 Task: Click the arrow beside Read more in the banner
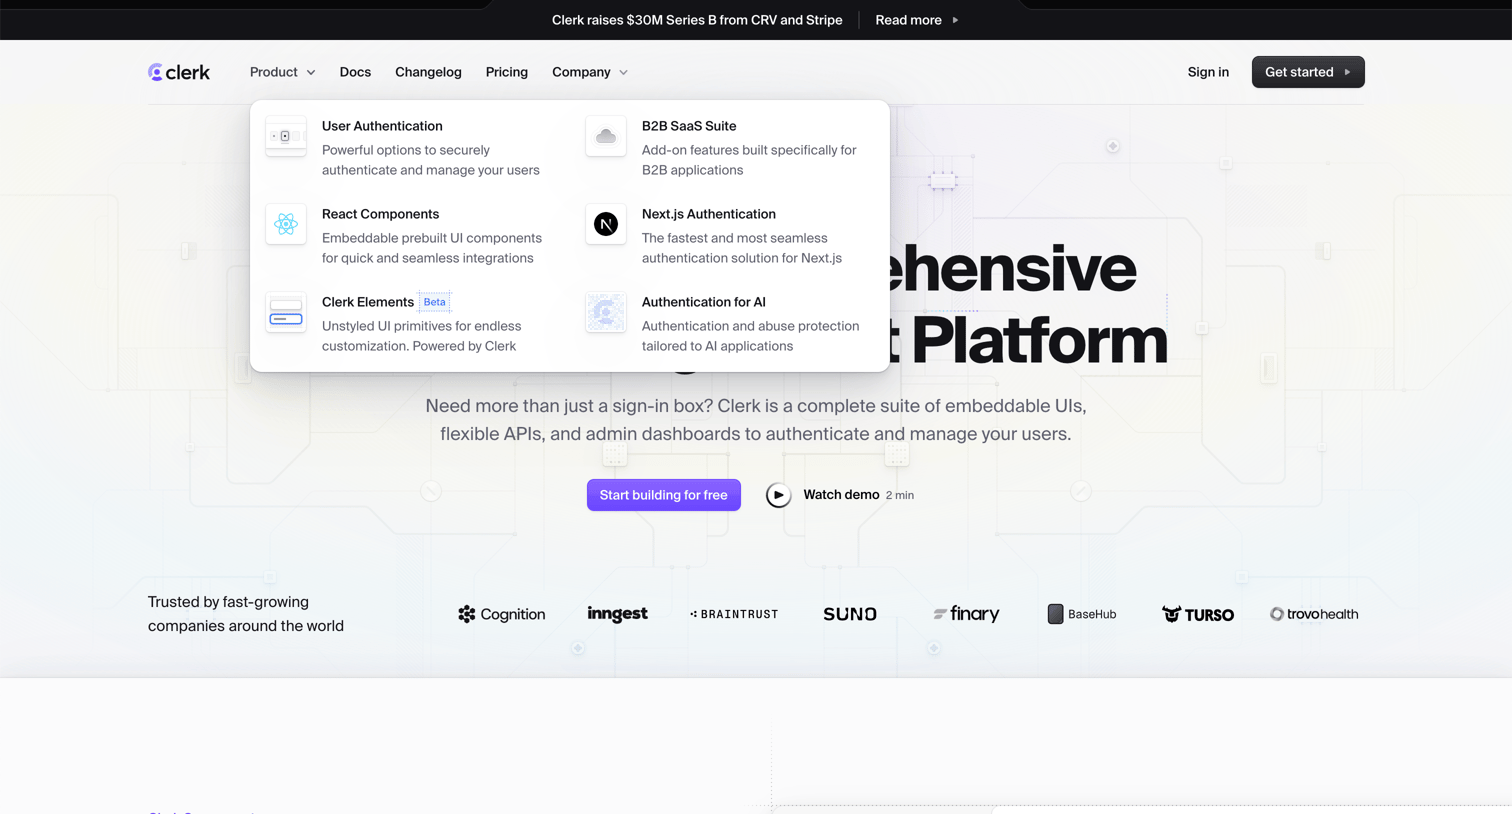tap(955, 20)
